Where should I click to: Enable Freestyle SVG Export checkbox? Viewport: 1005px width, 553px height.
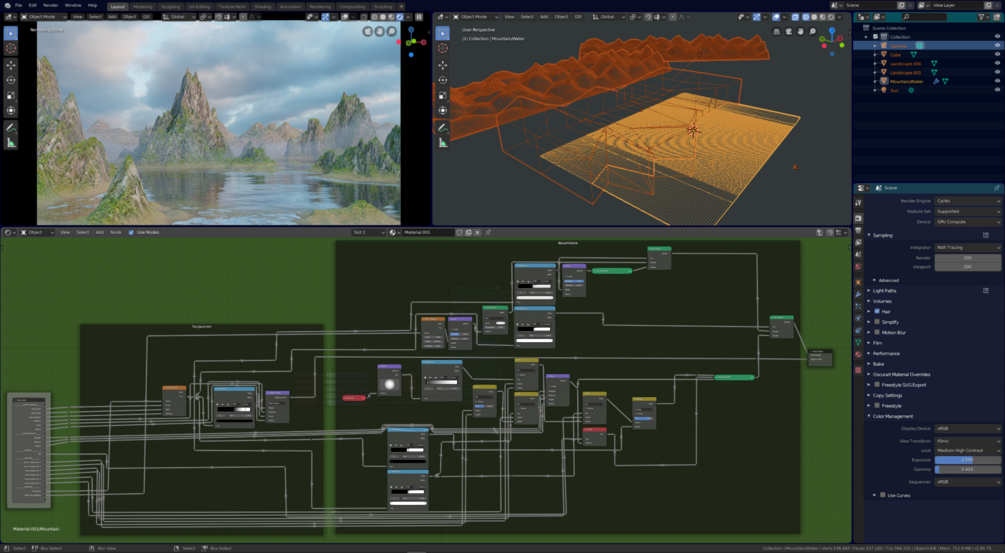(x=877, y=384)
